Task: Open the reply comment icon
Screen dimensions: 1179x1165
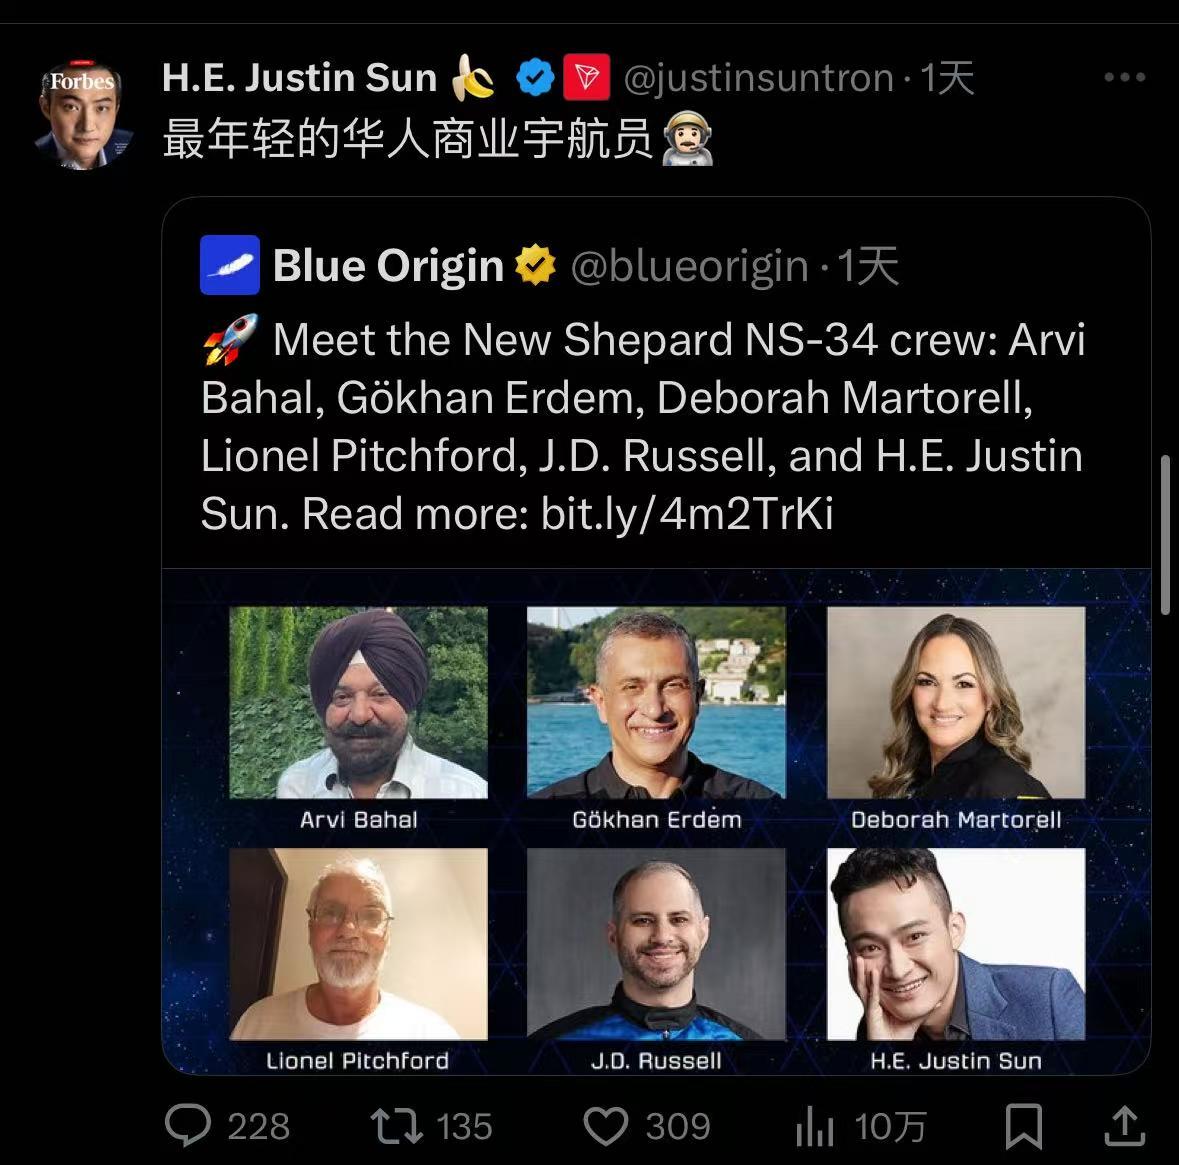Action: [188, 1125]
